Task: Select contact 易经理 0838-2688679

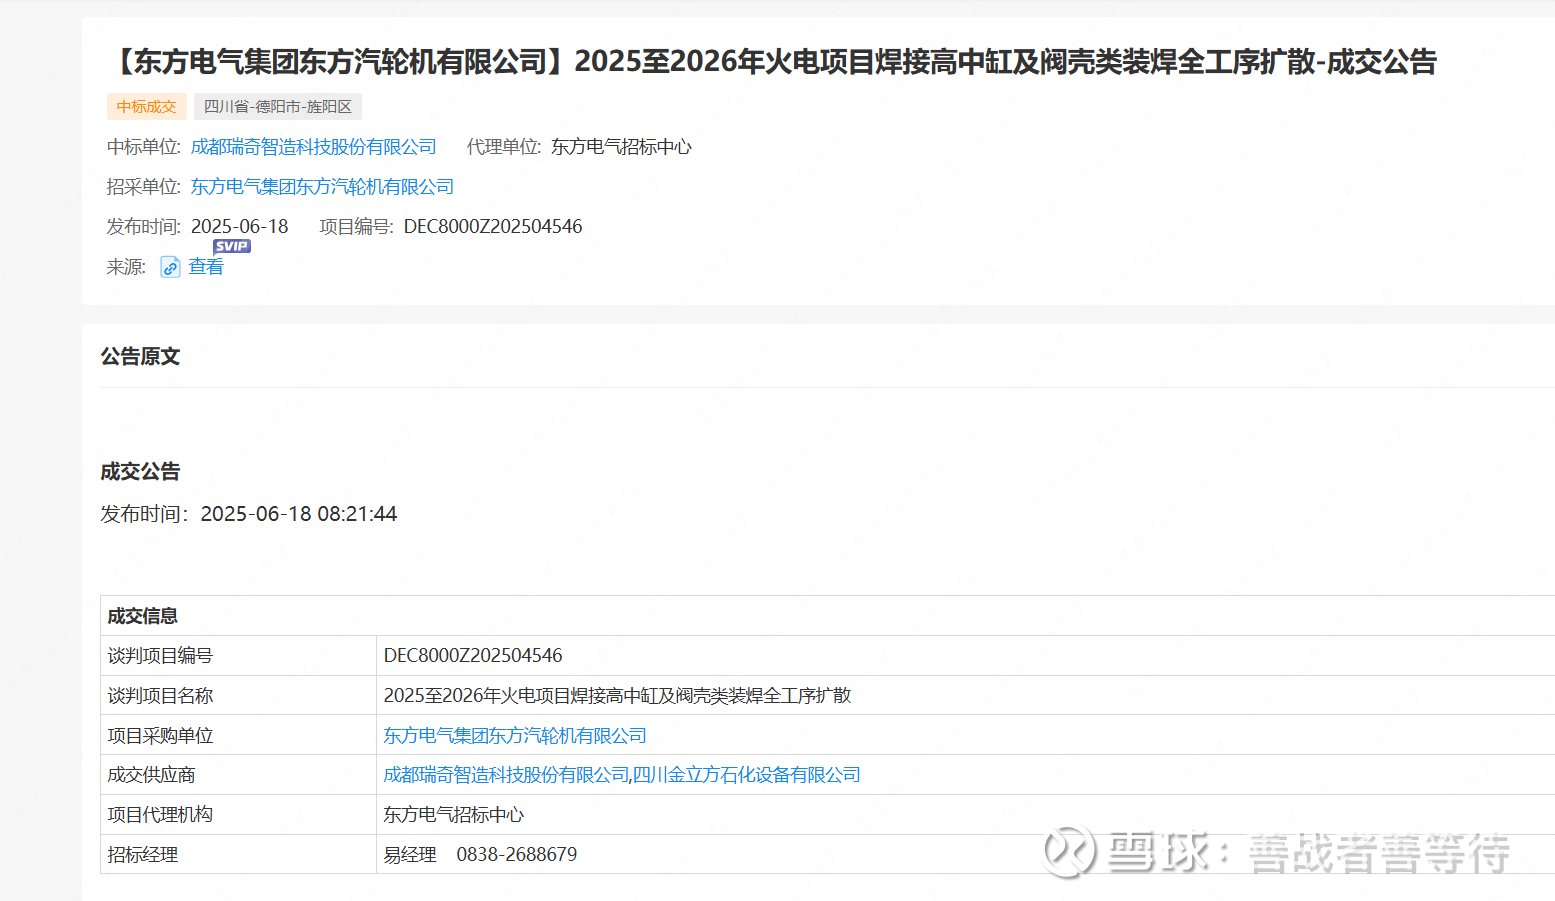Action: pyautogui.click(x=480, y=855)
